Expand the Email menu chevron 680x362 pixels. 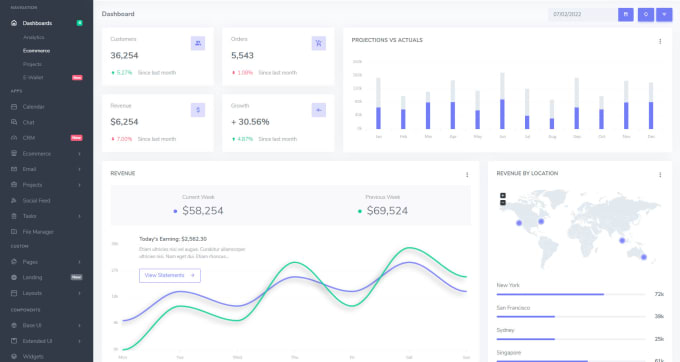(x=79, y=170)
